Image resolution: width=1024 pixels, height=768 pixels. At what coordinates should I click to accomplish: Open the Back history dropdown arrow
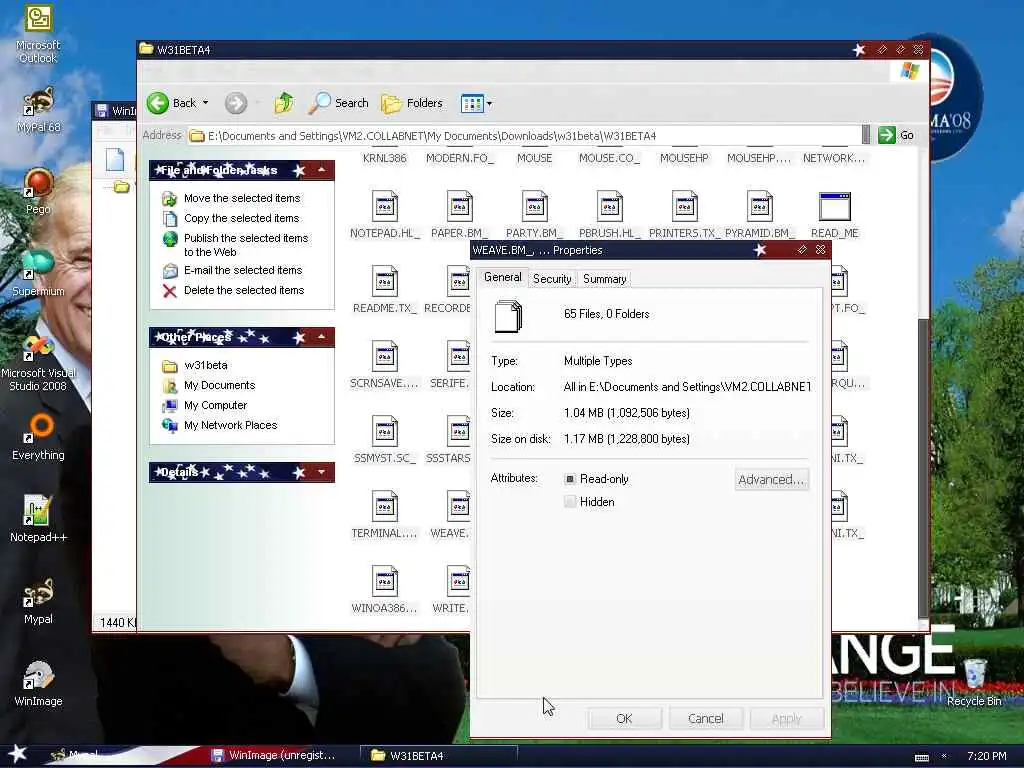[x=205, y=103]
